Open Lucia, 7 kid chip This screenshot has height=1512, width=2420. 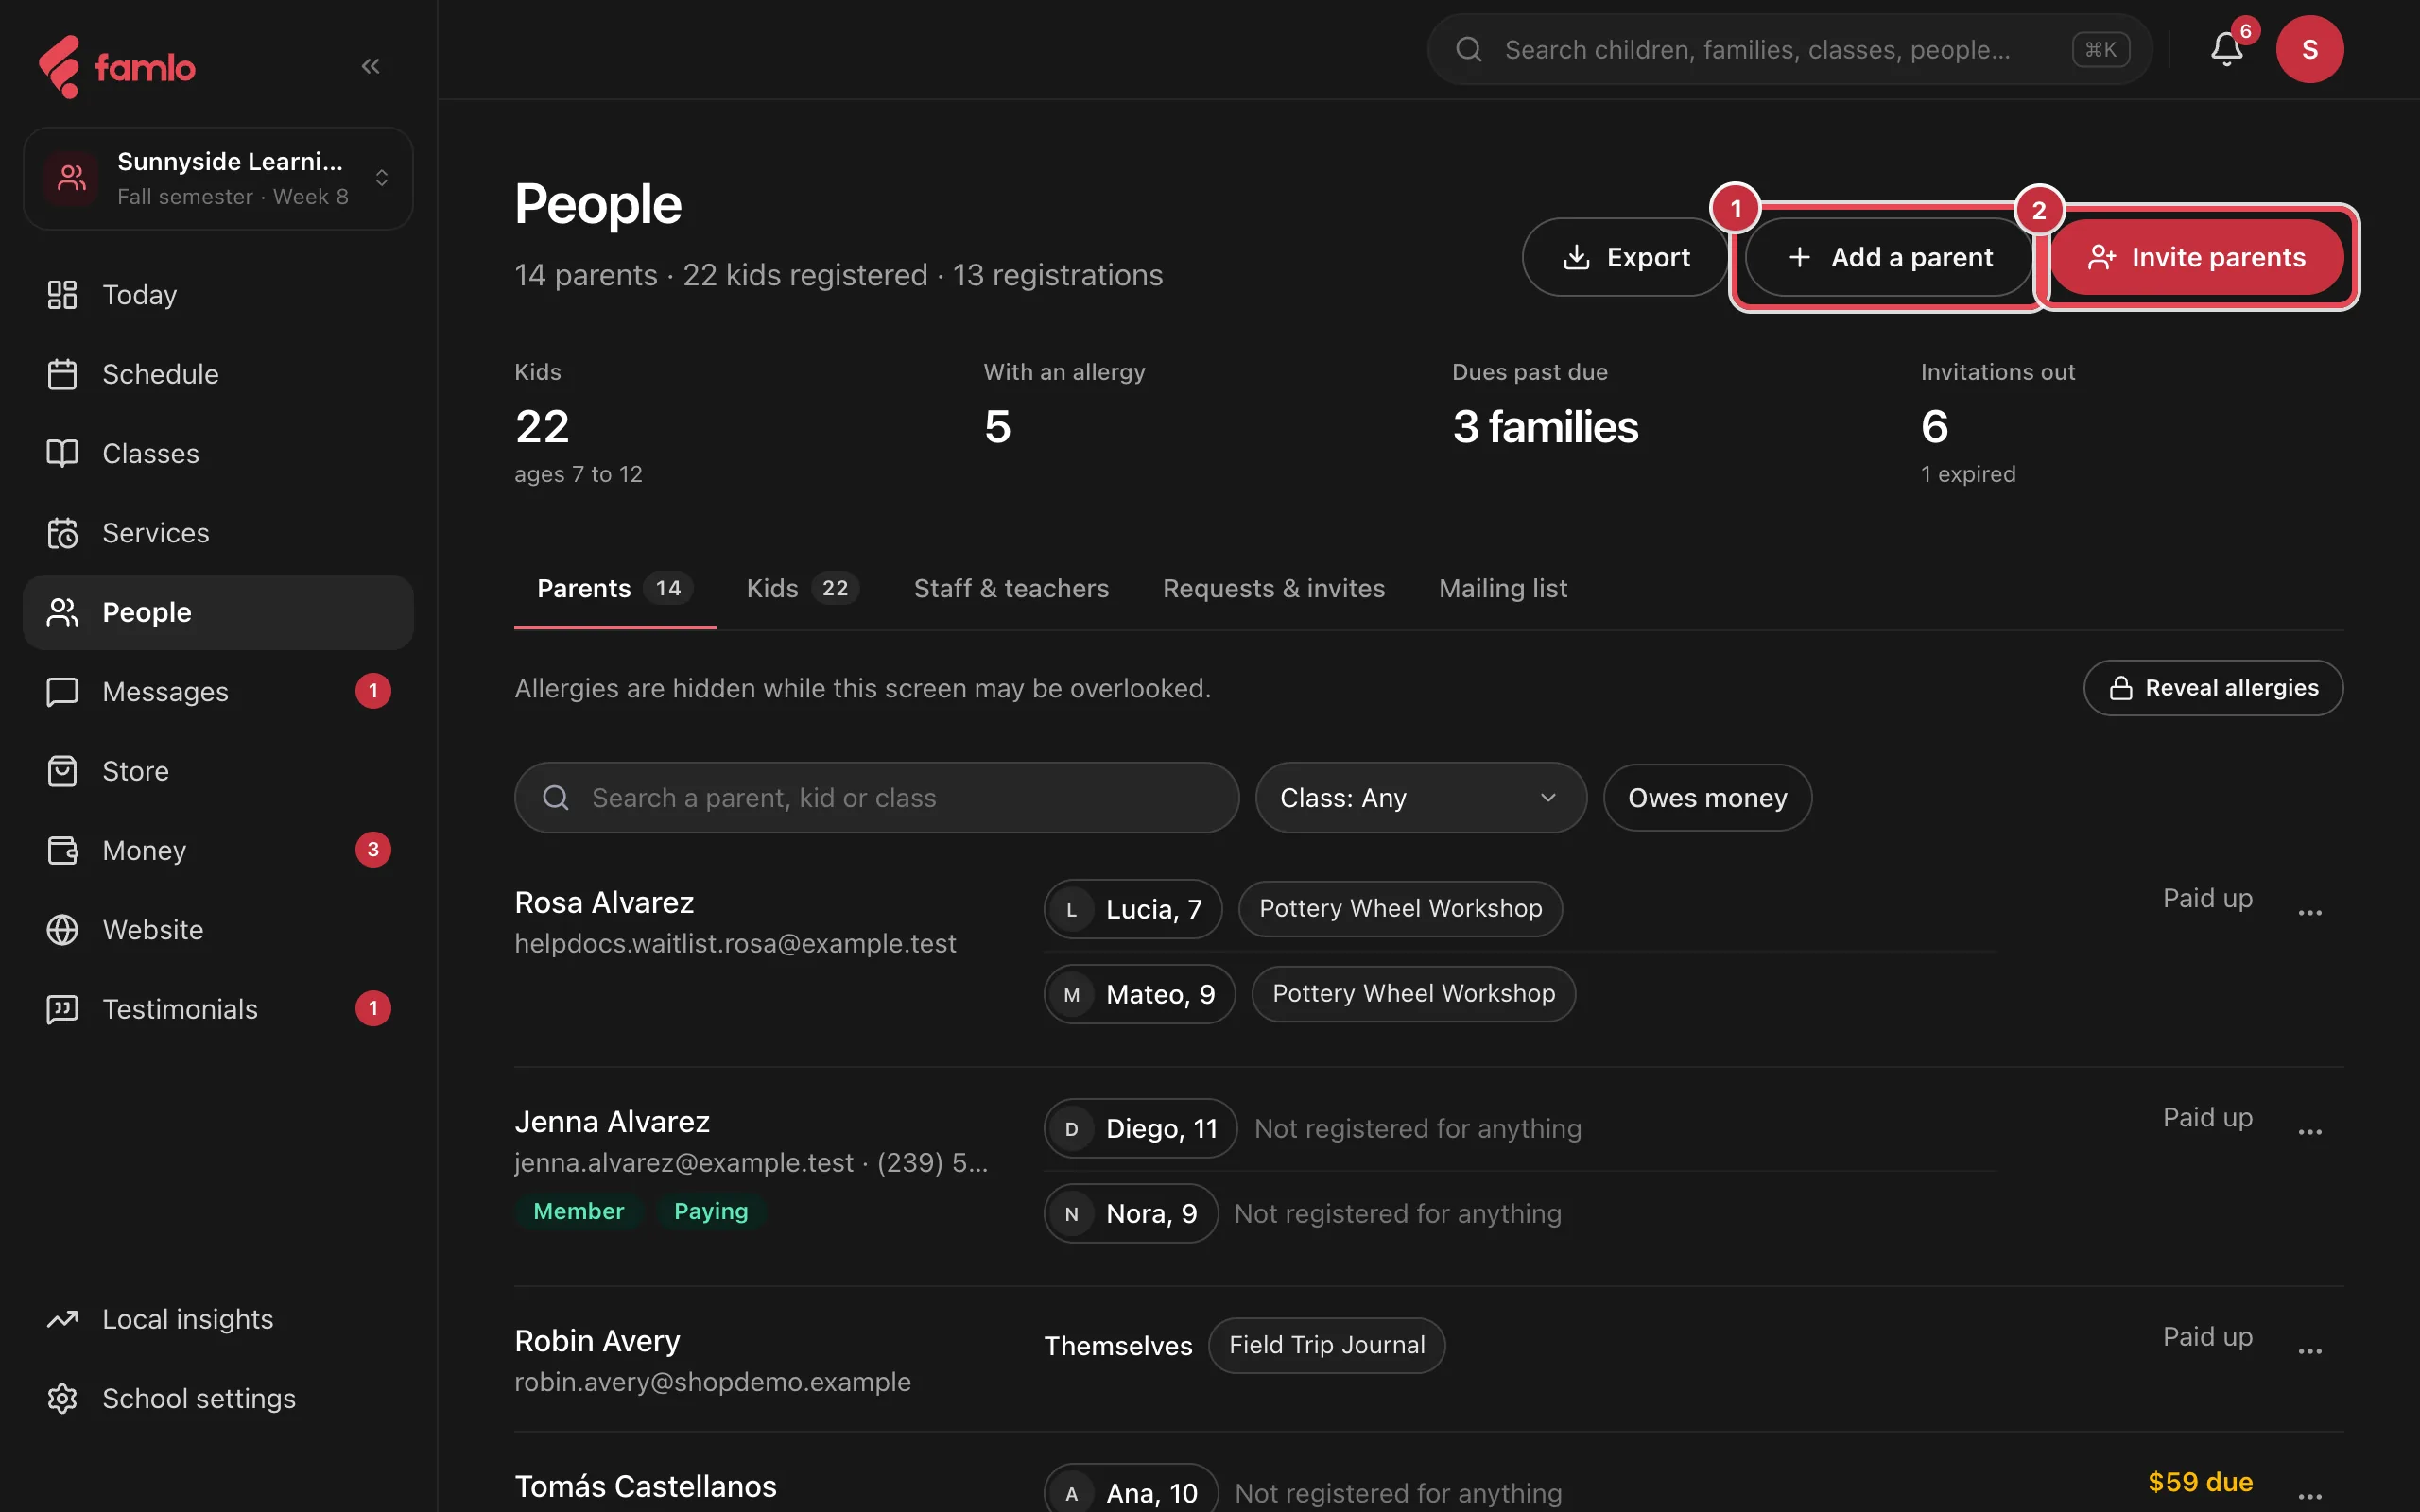(x=1133, y=909)
